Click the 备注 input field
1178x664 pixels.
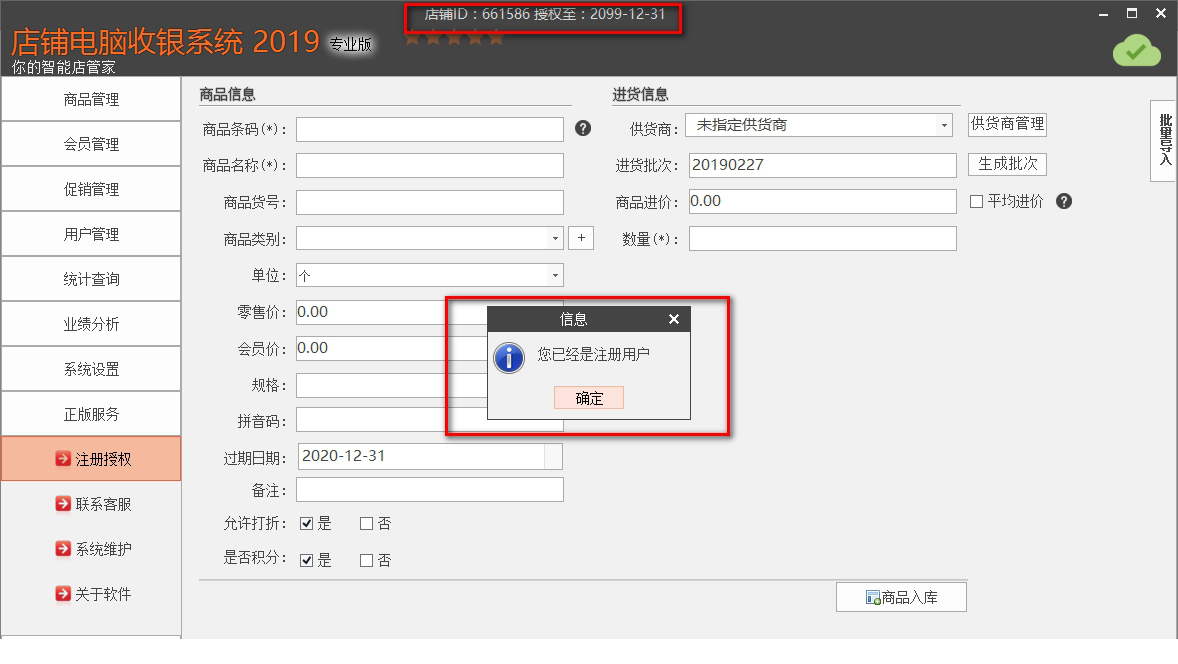pos(430,490)
